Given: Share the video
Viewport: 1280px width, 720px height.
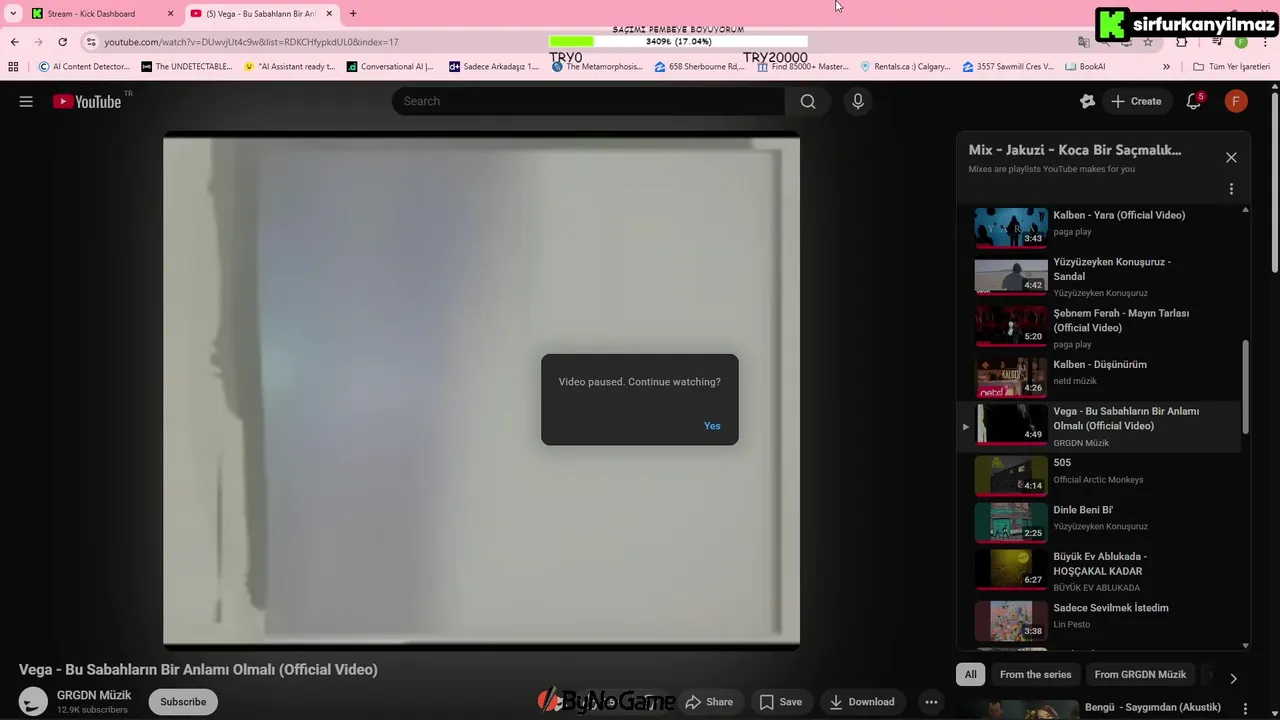Looking at the screenshot, I should [x=709, y=702].
